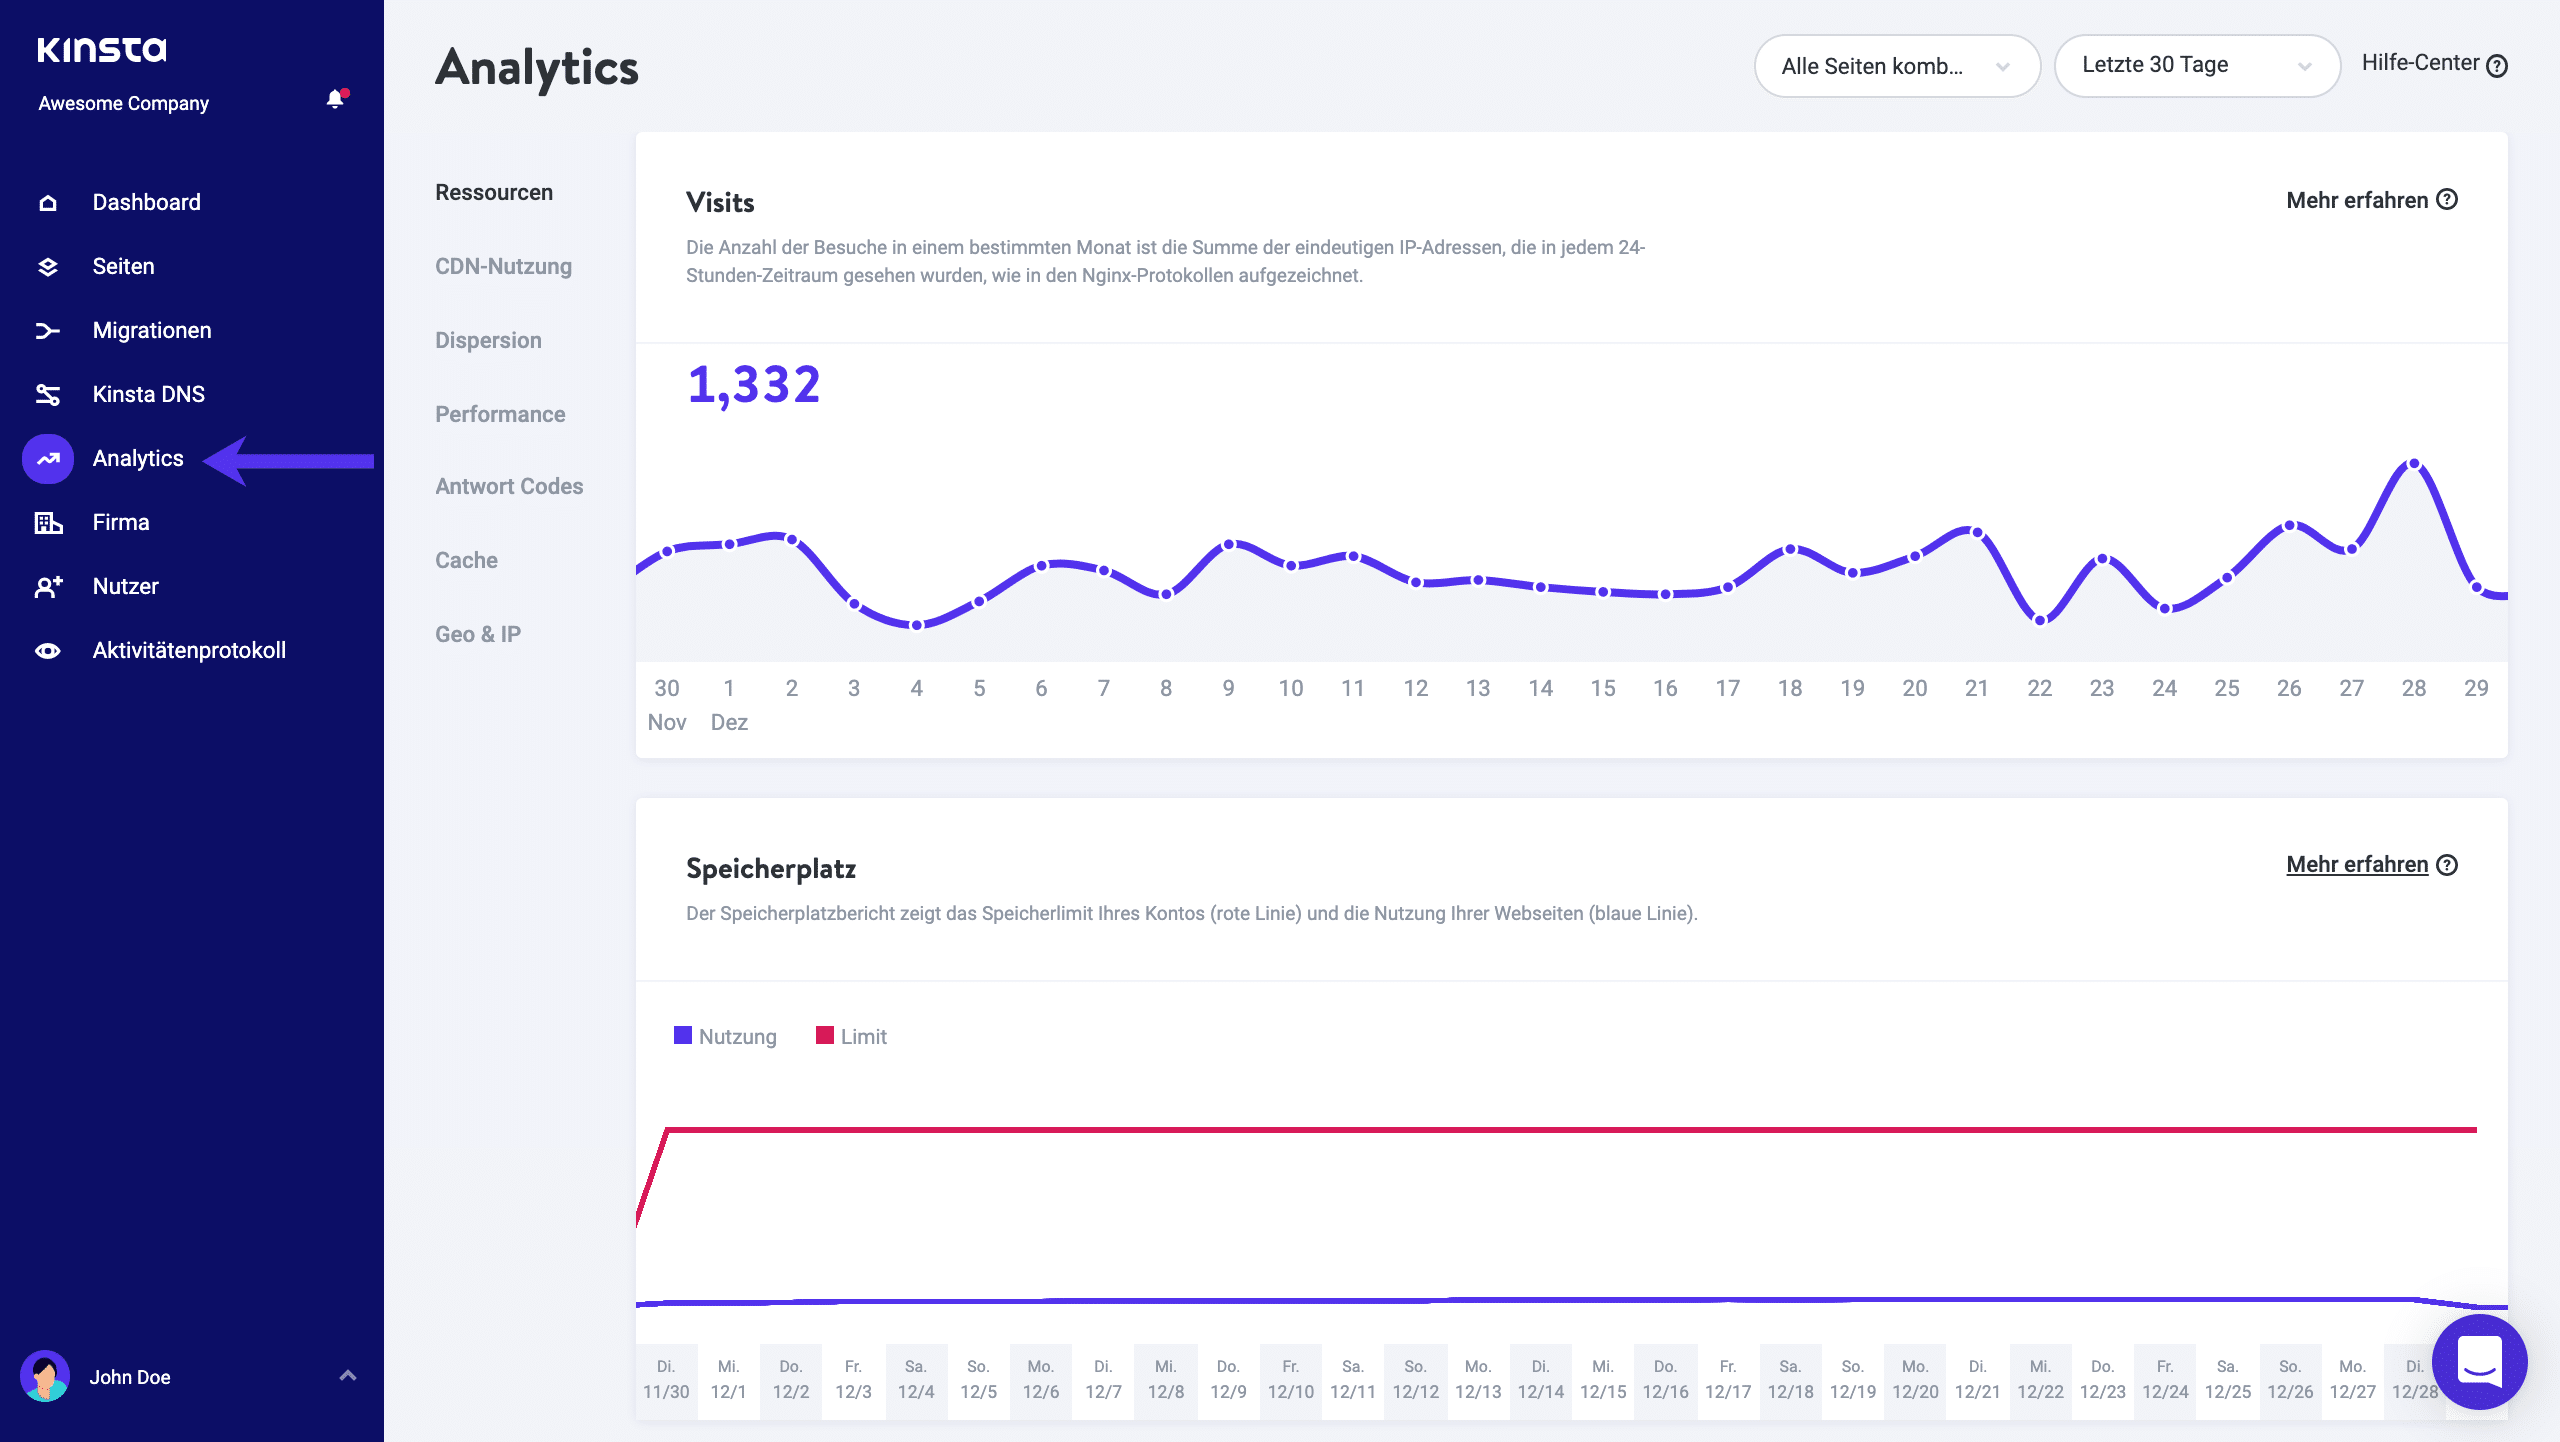2560x1442 pixels.
Task: Select the Kinsta DNS icon
Action: pyautogui.click(x=47, y=394)
